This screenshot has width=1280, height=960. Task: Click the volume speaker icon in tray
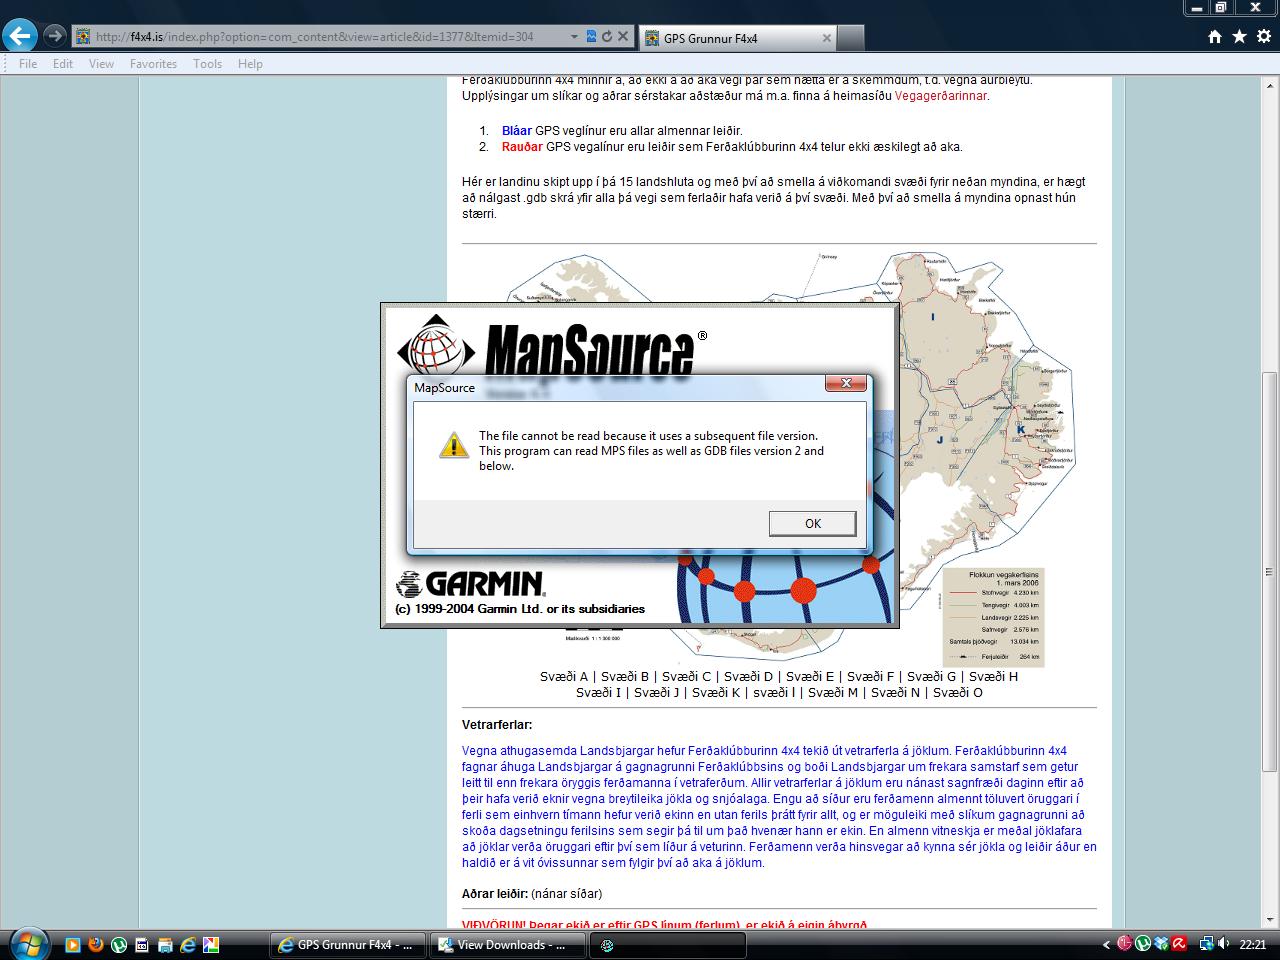1222,944
